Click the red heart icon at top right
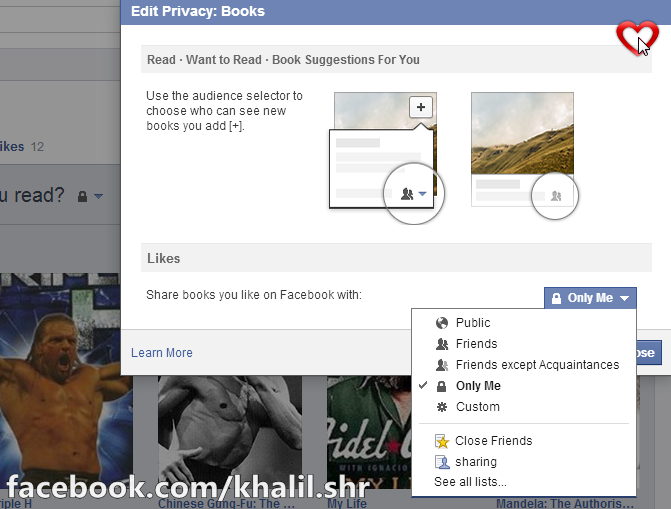This screenshot has width=671, height=509. click(637, 37)
